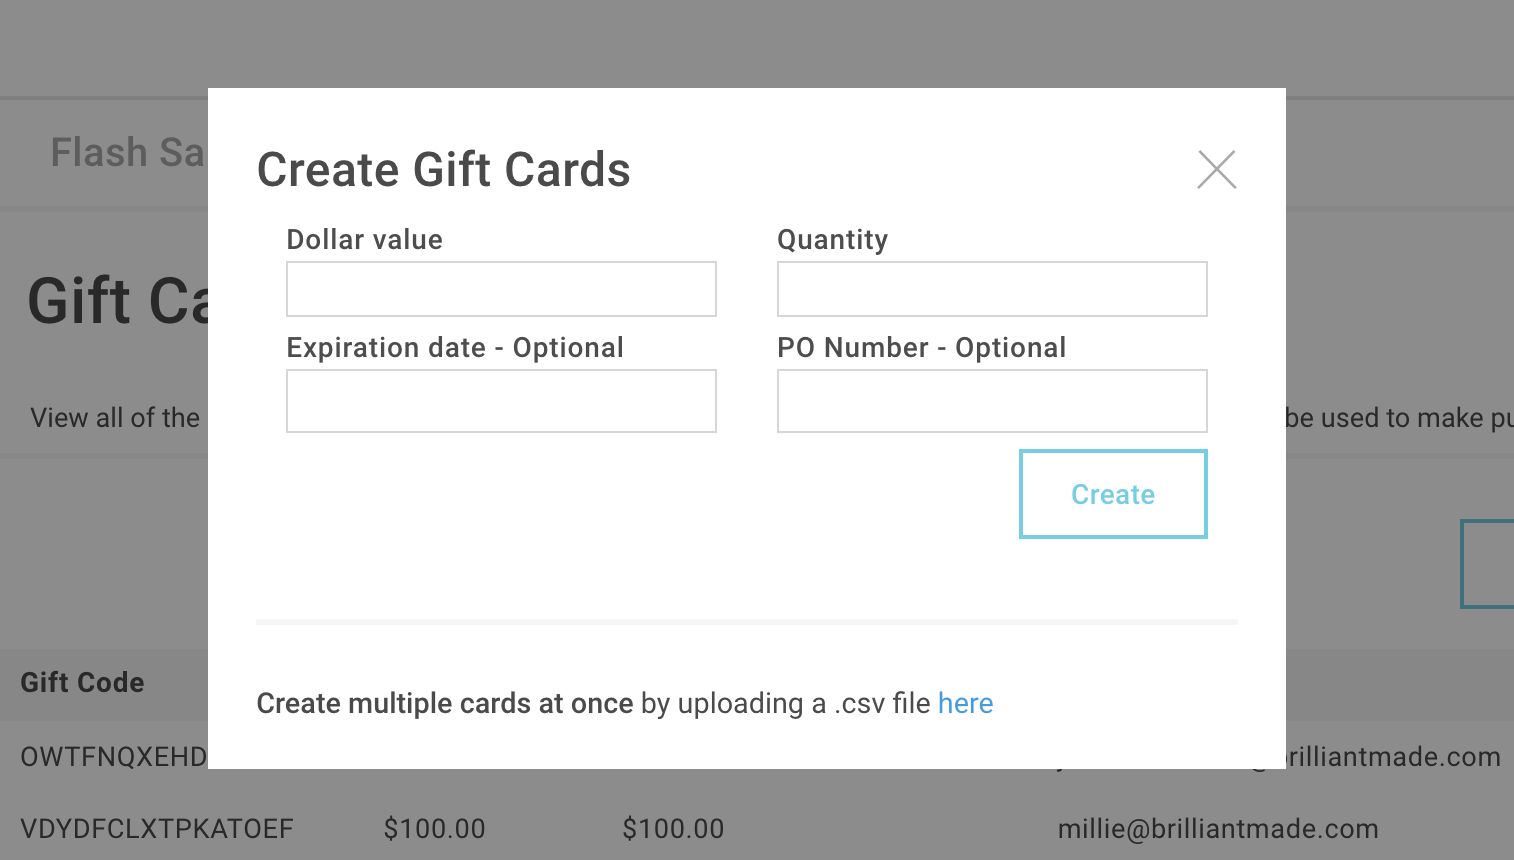The height and width of the screenshot is (860, 1514).
Task: Click the 'Quantity' label text
Action: 833,240
